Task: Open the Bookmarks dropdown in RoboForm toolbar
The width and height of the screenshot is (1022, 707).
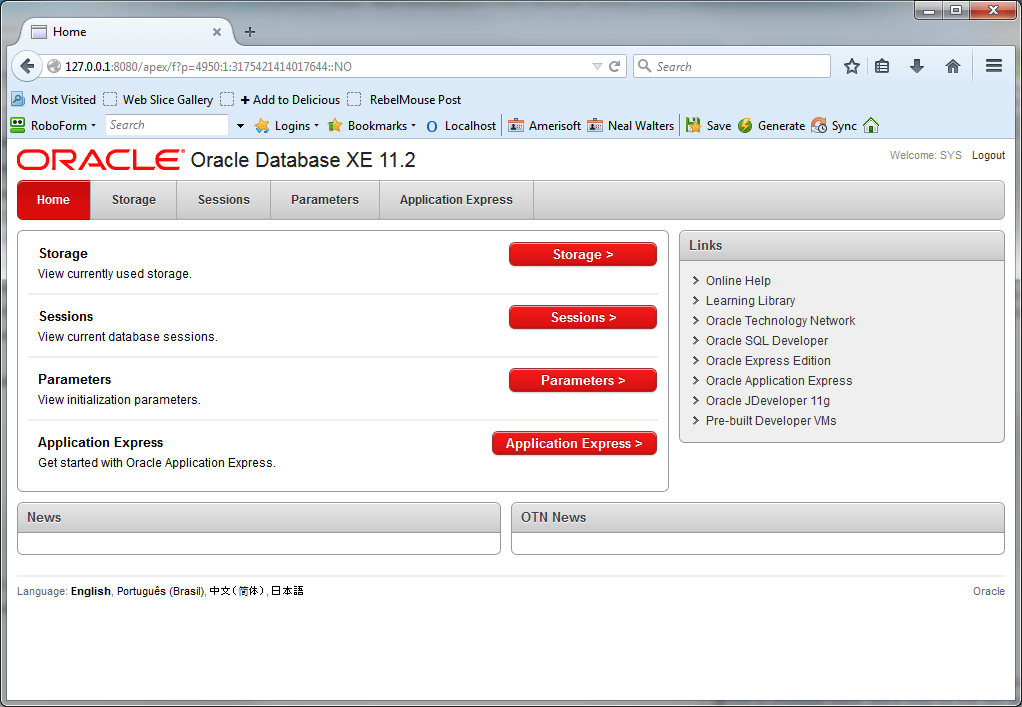Action: click(372, 126)
